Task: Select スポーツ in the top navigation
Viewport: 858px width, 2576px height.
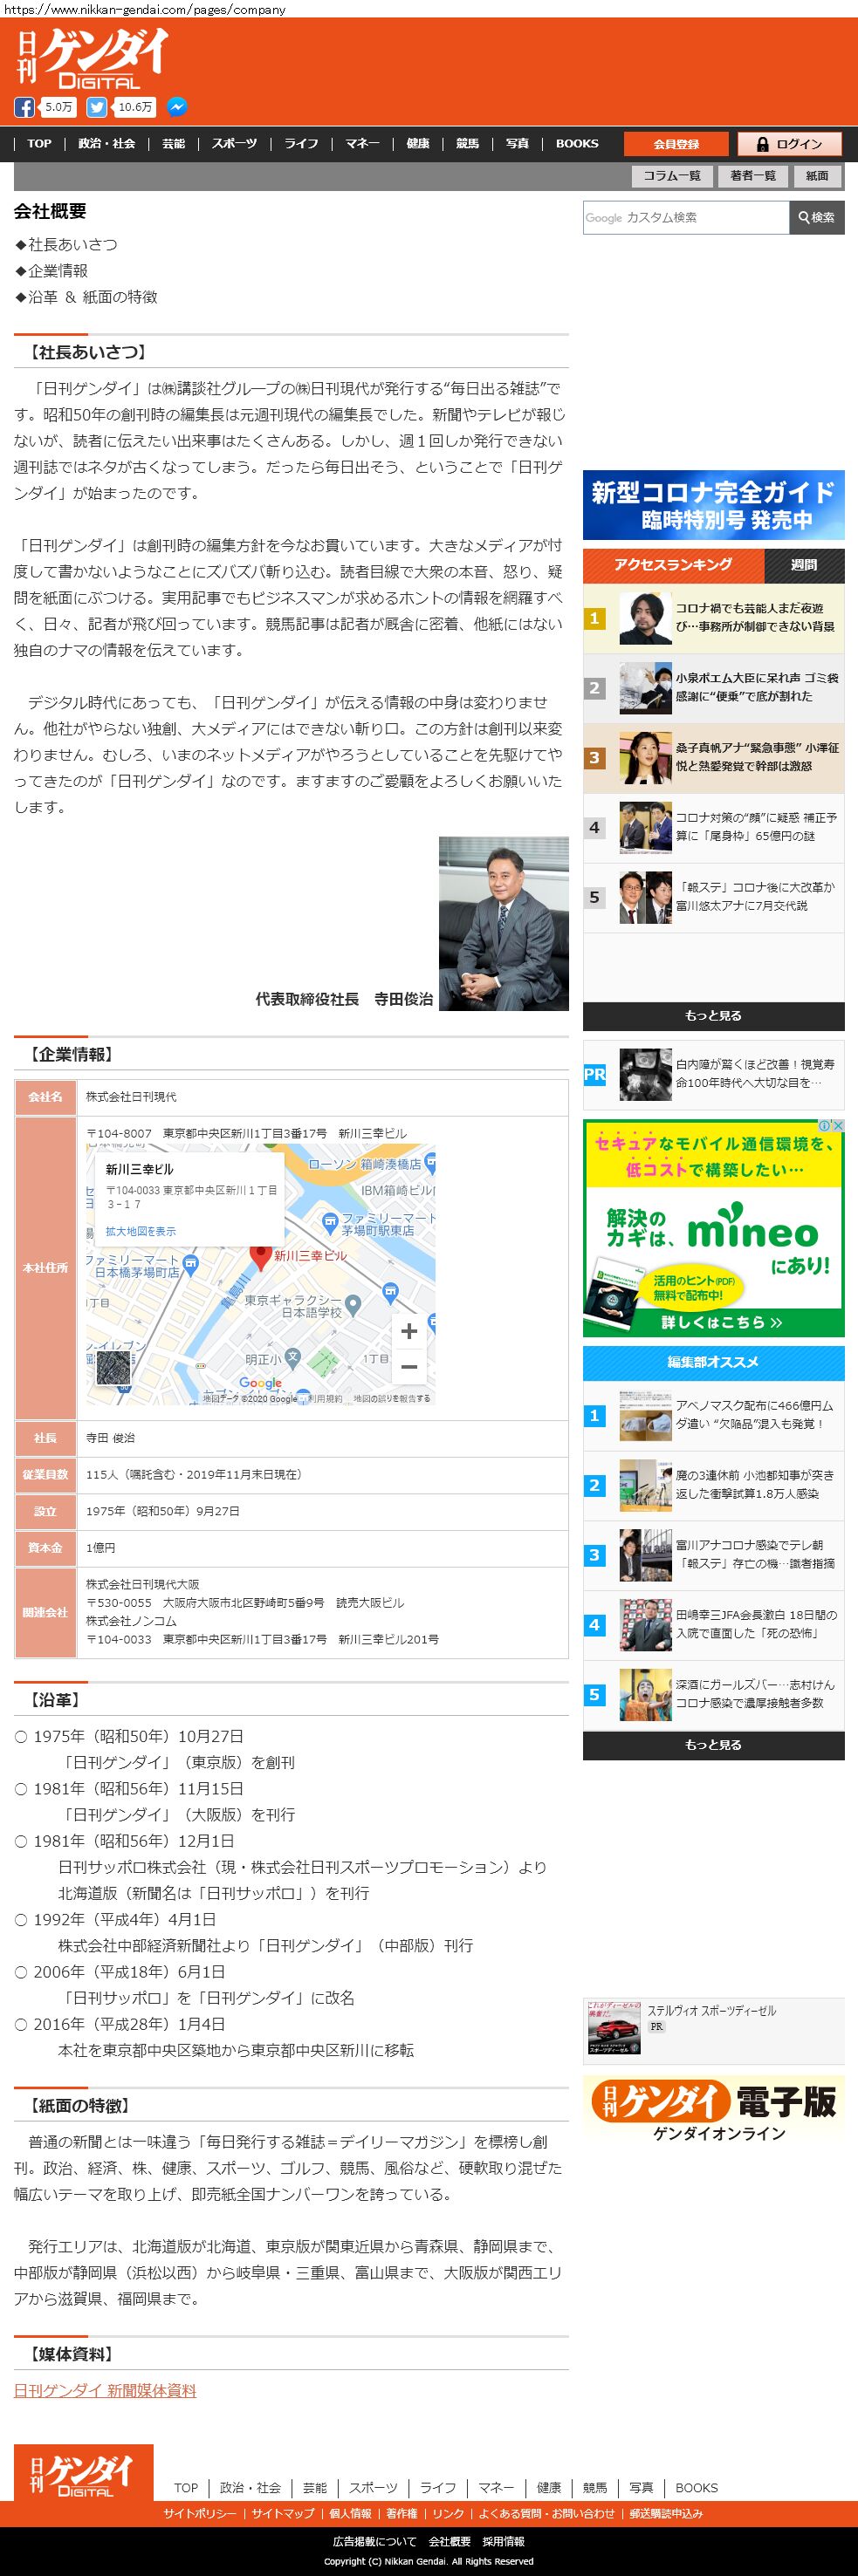Action: (x=234, y=144)
